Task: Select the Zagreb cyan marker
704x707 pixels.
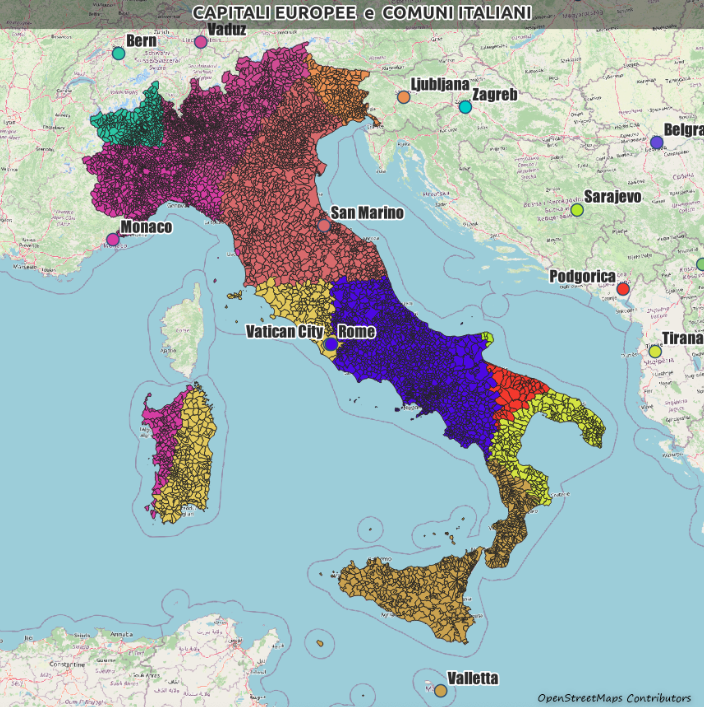Action: click(465, 107)
